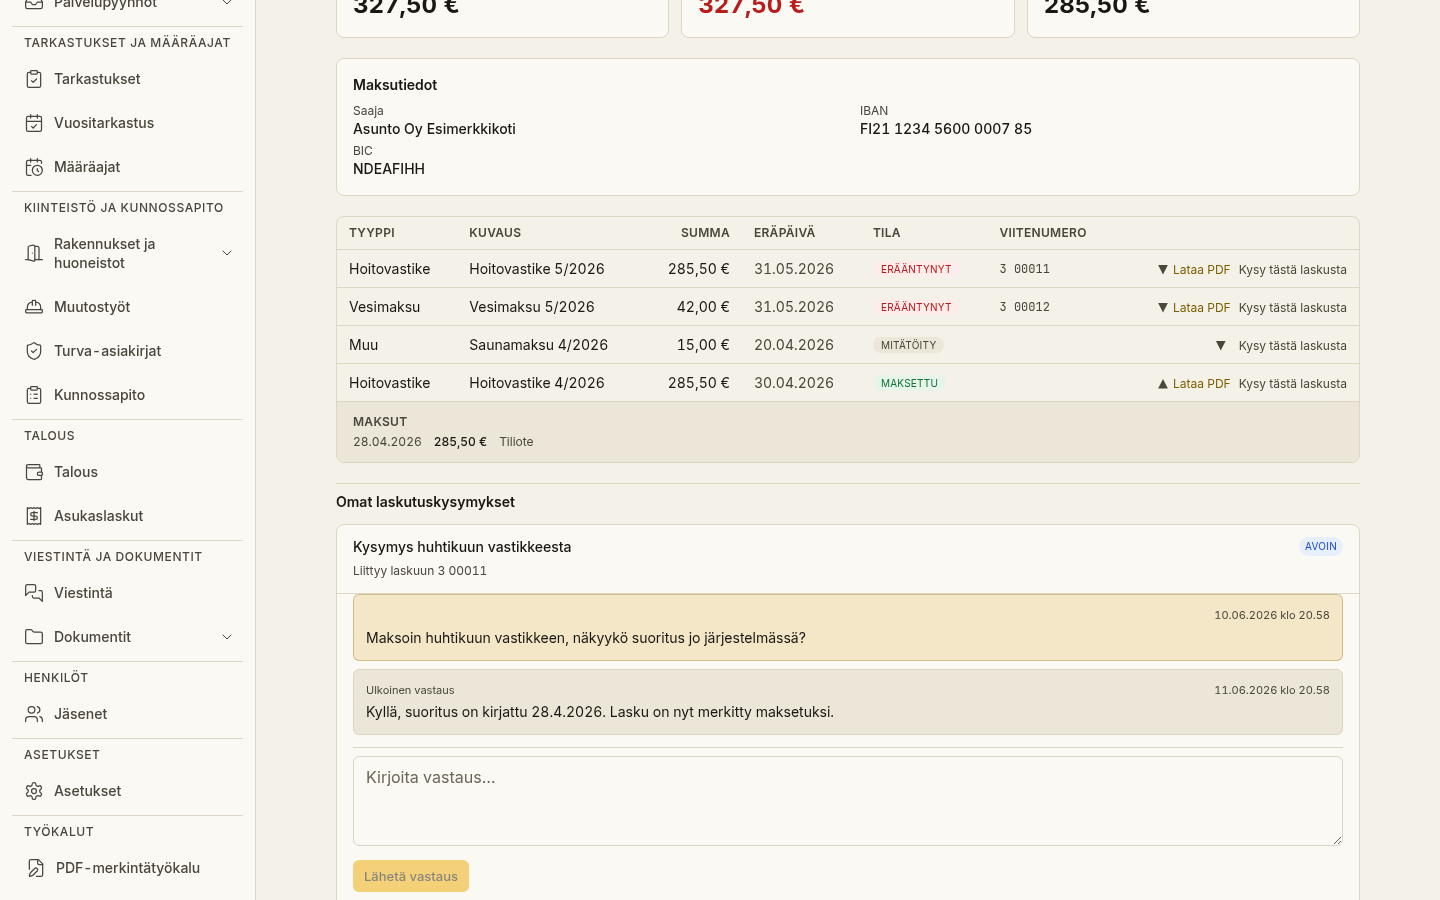Click the SUMMA column header
1440x900 pixels.
point(705,233)
